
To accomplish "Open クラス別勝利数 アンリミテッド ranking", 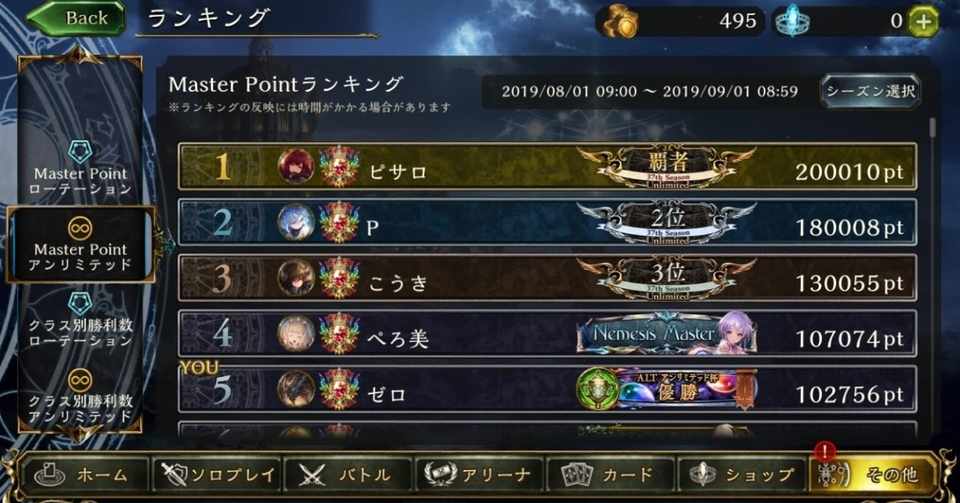I will point(80,396).
